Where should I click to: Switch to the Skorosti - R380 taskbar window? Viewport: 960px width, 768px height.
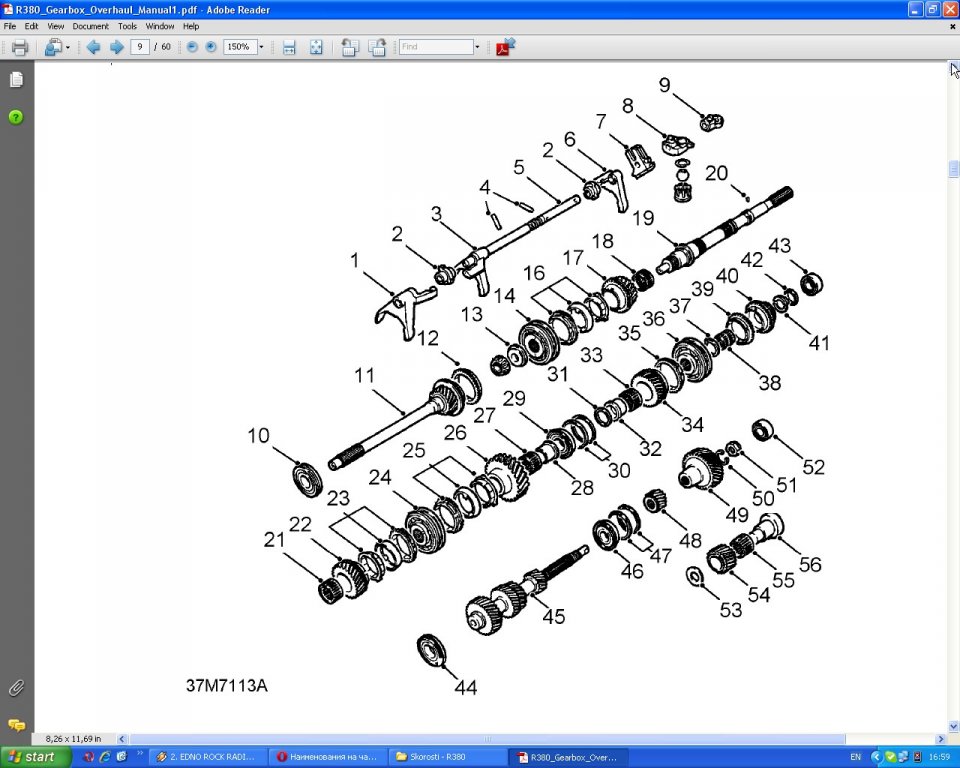coord(446,757)
